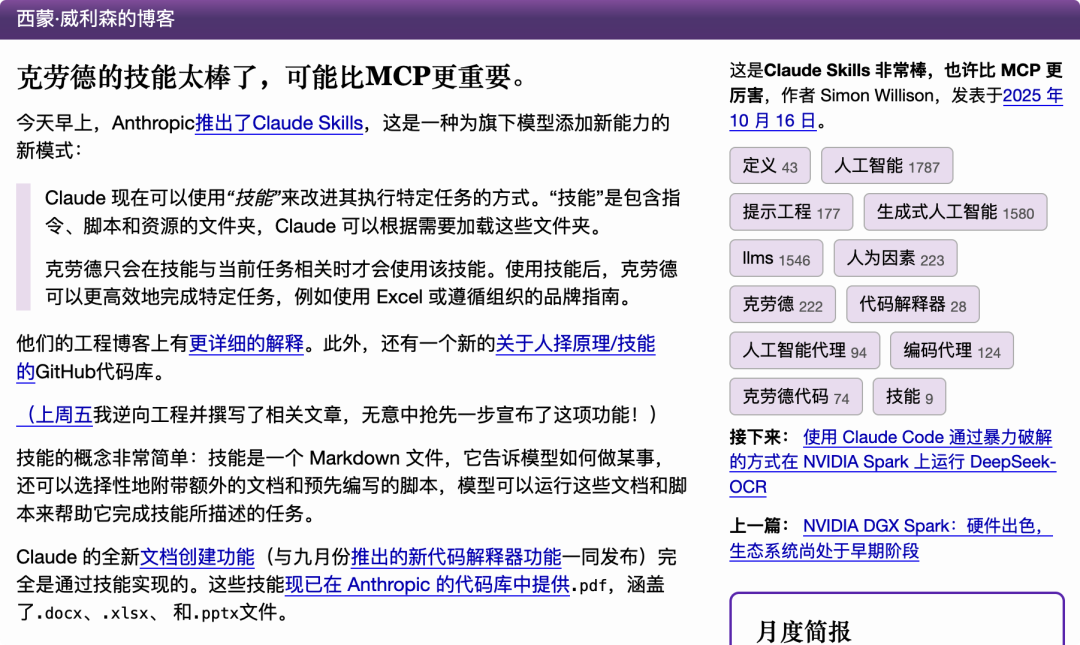This screenshot has width=1080, height=645.
Task: Click the 推出了Claude Skills link
Action: pyautogui.click(x=278, y=124)
